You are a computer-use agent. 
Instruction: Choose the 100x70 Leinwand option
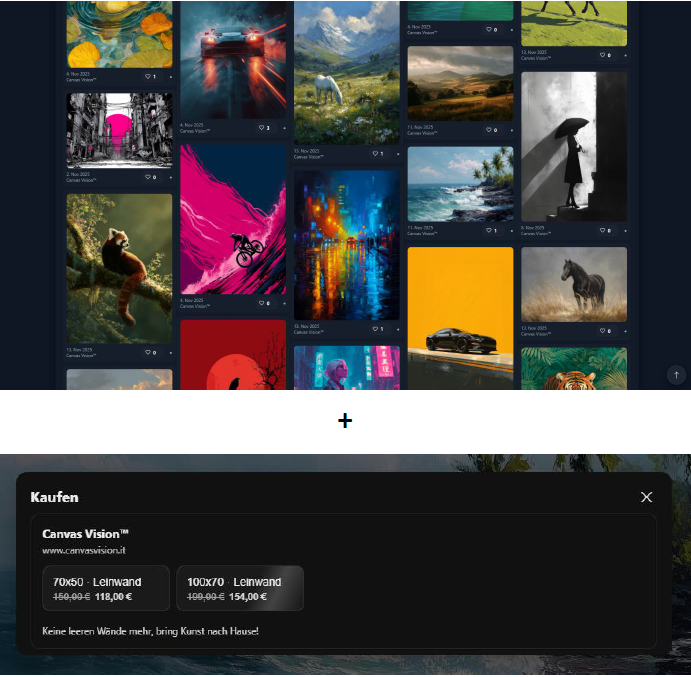point(239,588)
